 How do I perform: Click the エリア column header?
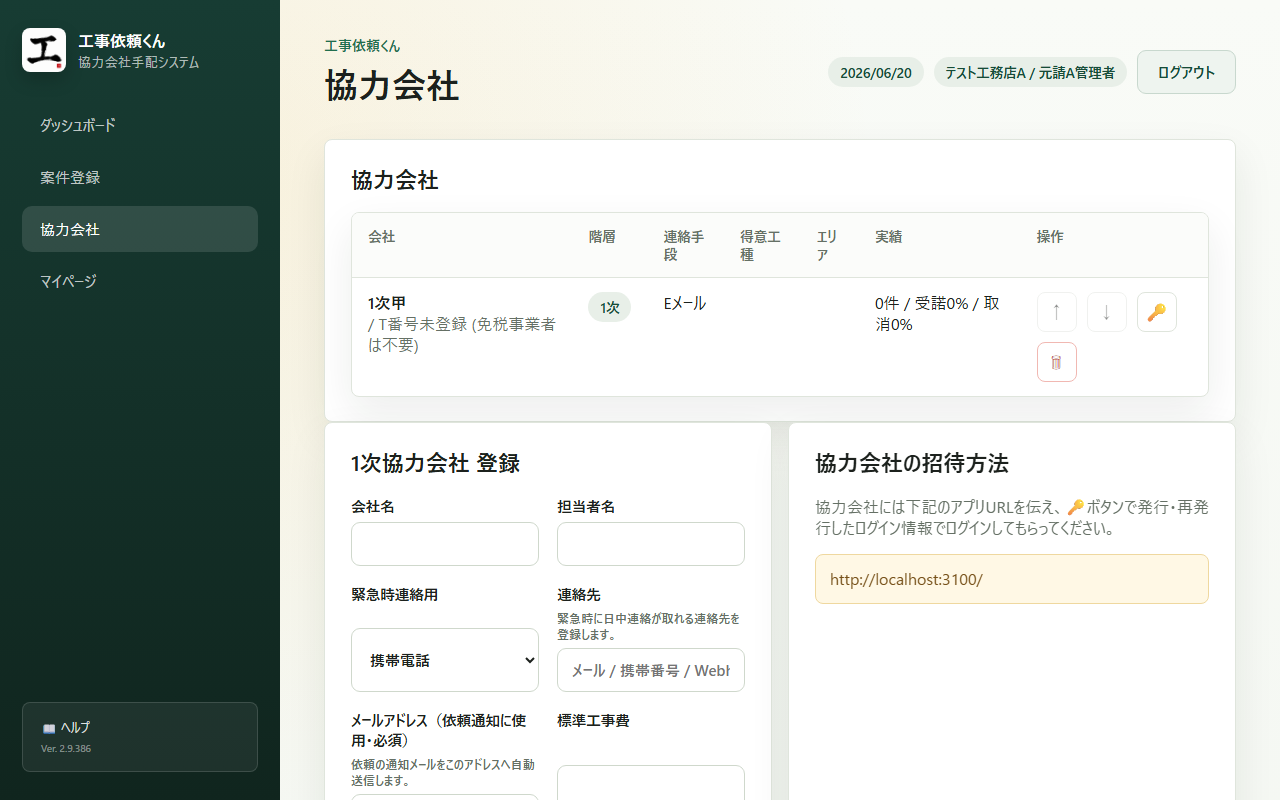click(827, 246)
